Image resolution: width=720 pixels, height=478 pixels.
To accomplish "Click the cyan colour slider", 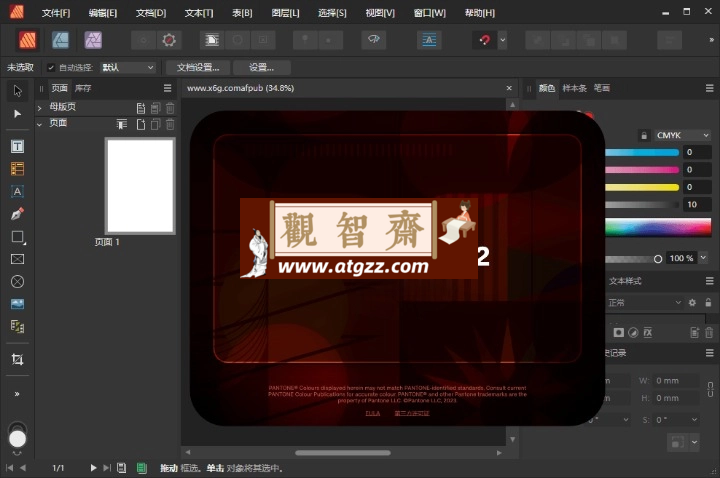I will point(642,152).
